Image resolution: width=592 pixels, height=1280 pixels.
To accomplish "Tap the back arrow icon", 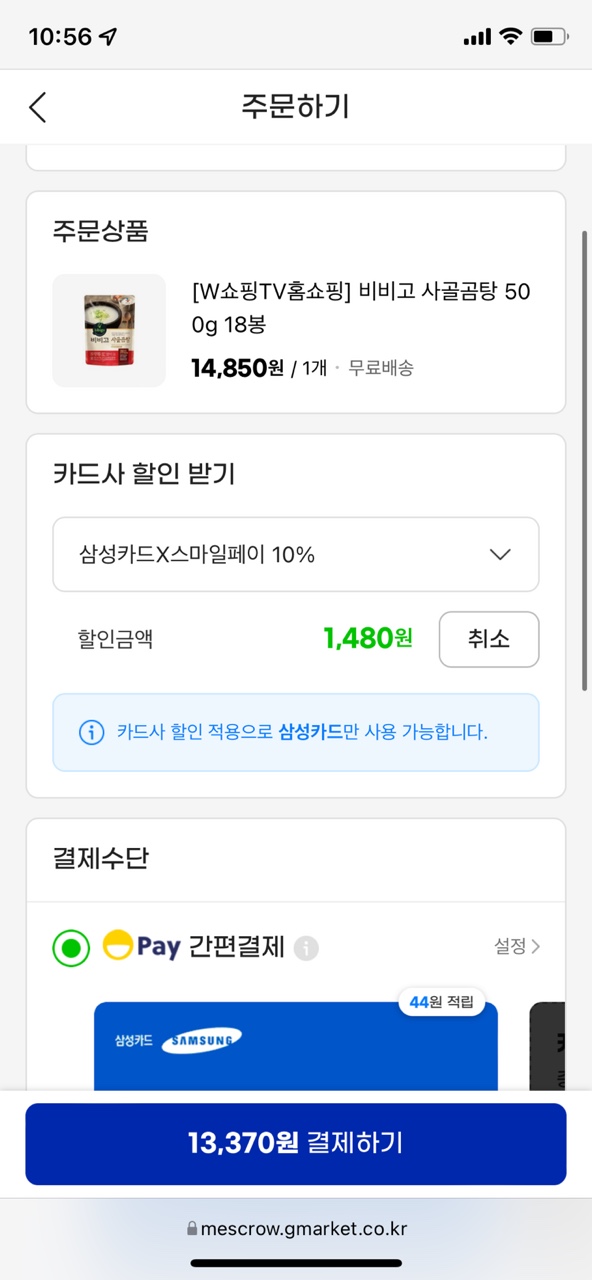I will (x=38, y=107).
